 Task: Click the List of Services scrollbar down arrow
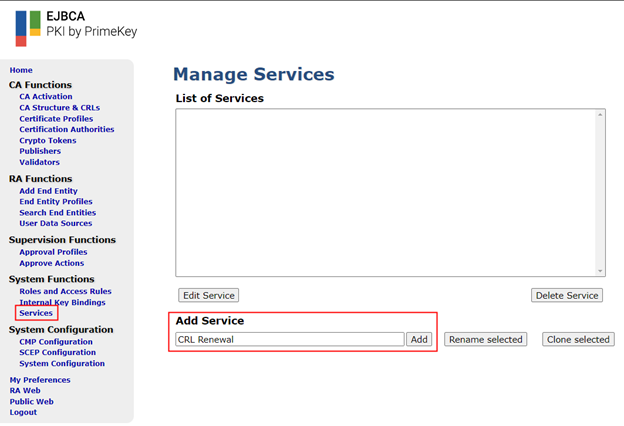[600, 271]
